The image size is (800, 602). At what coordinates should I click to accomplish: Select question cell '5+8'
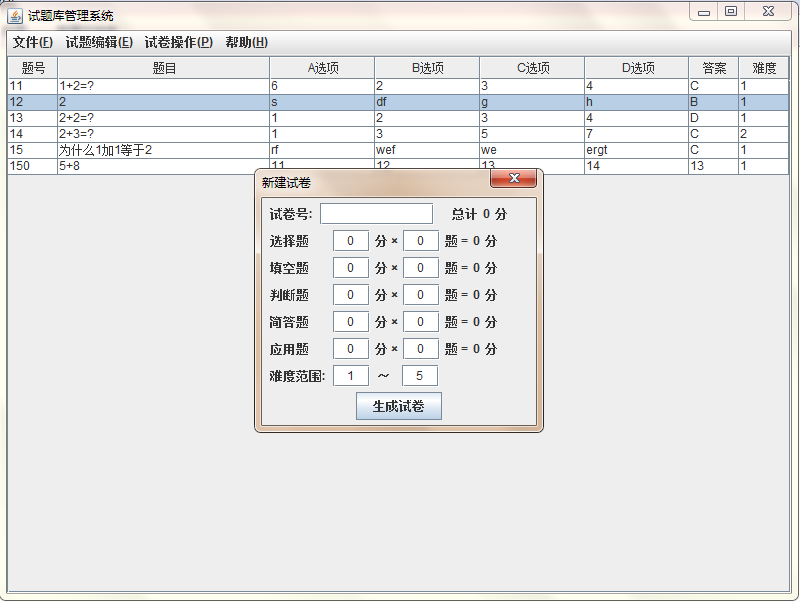[x=164, y=166]
